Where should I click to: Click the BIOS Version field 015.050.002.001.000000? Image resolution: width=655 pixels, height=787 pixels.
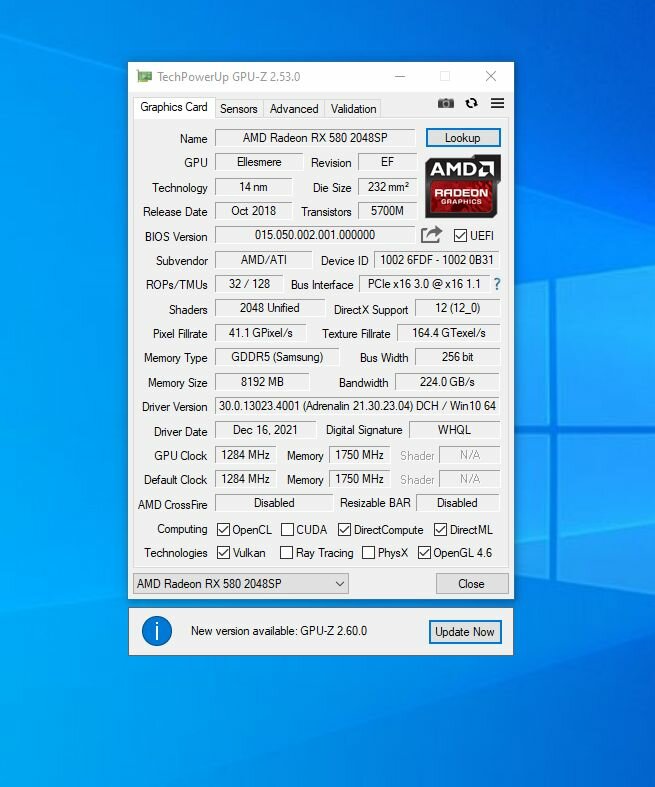(x=315, y=235)
